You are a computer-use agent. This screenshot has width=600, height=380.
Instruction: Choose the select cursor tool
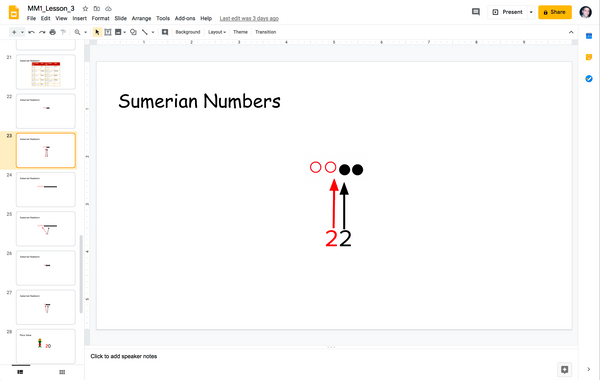point(97,32)
